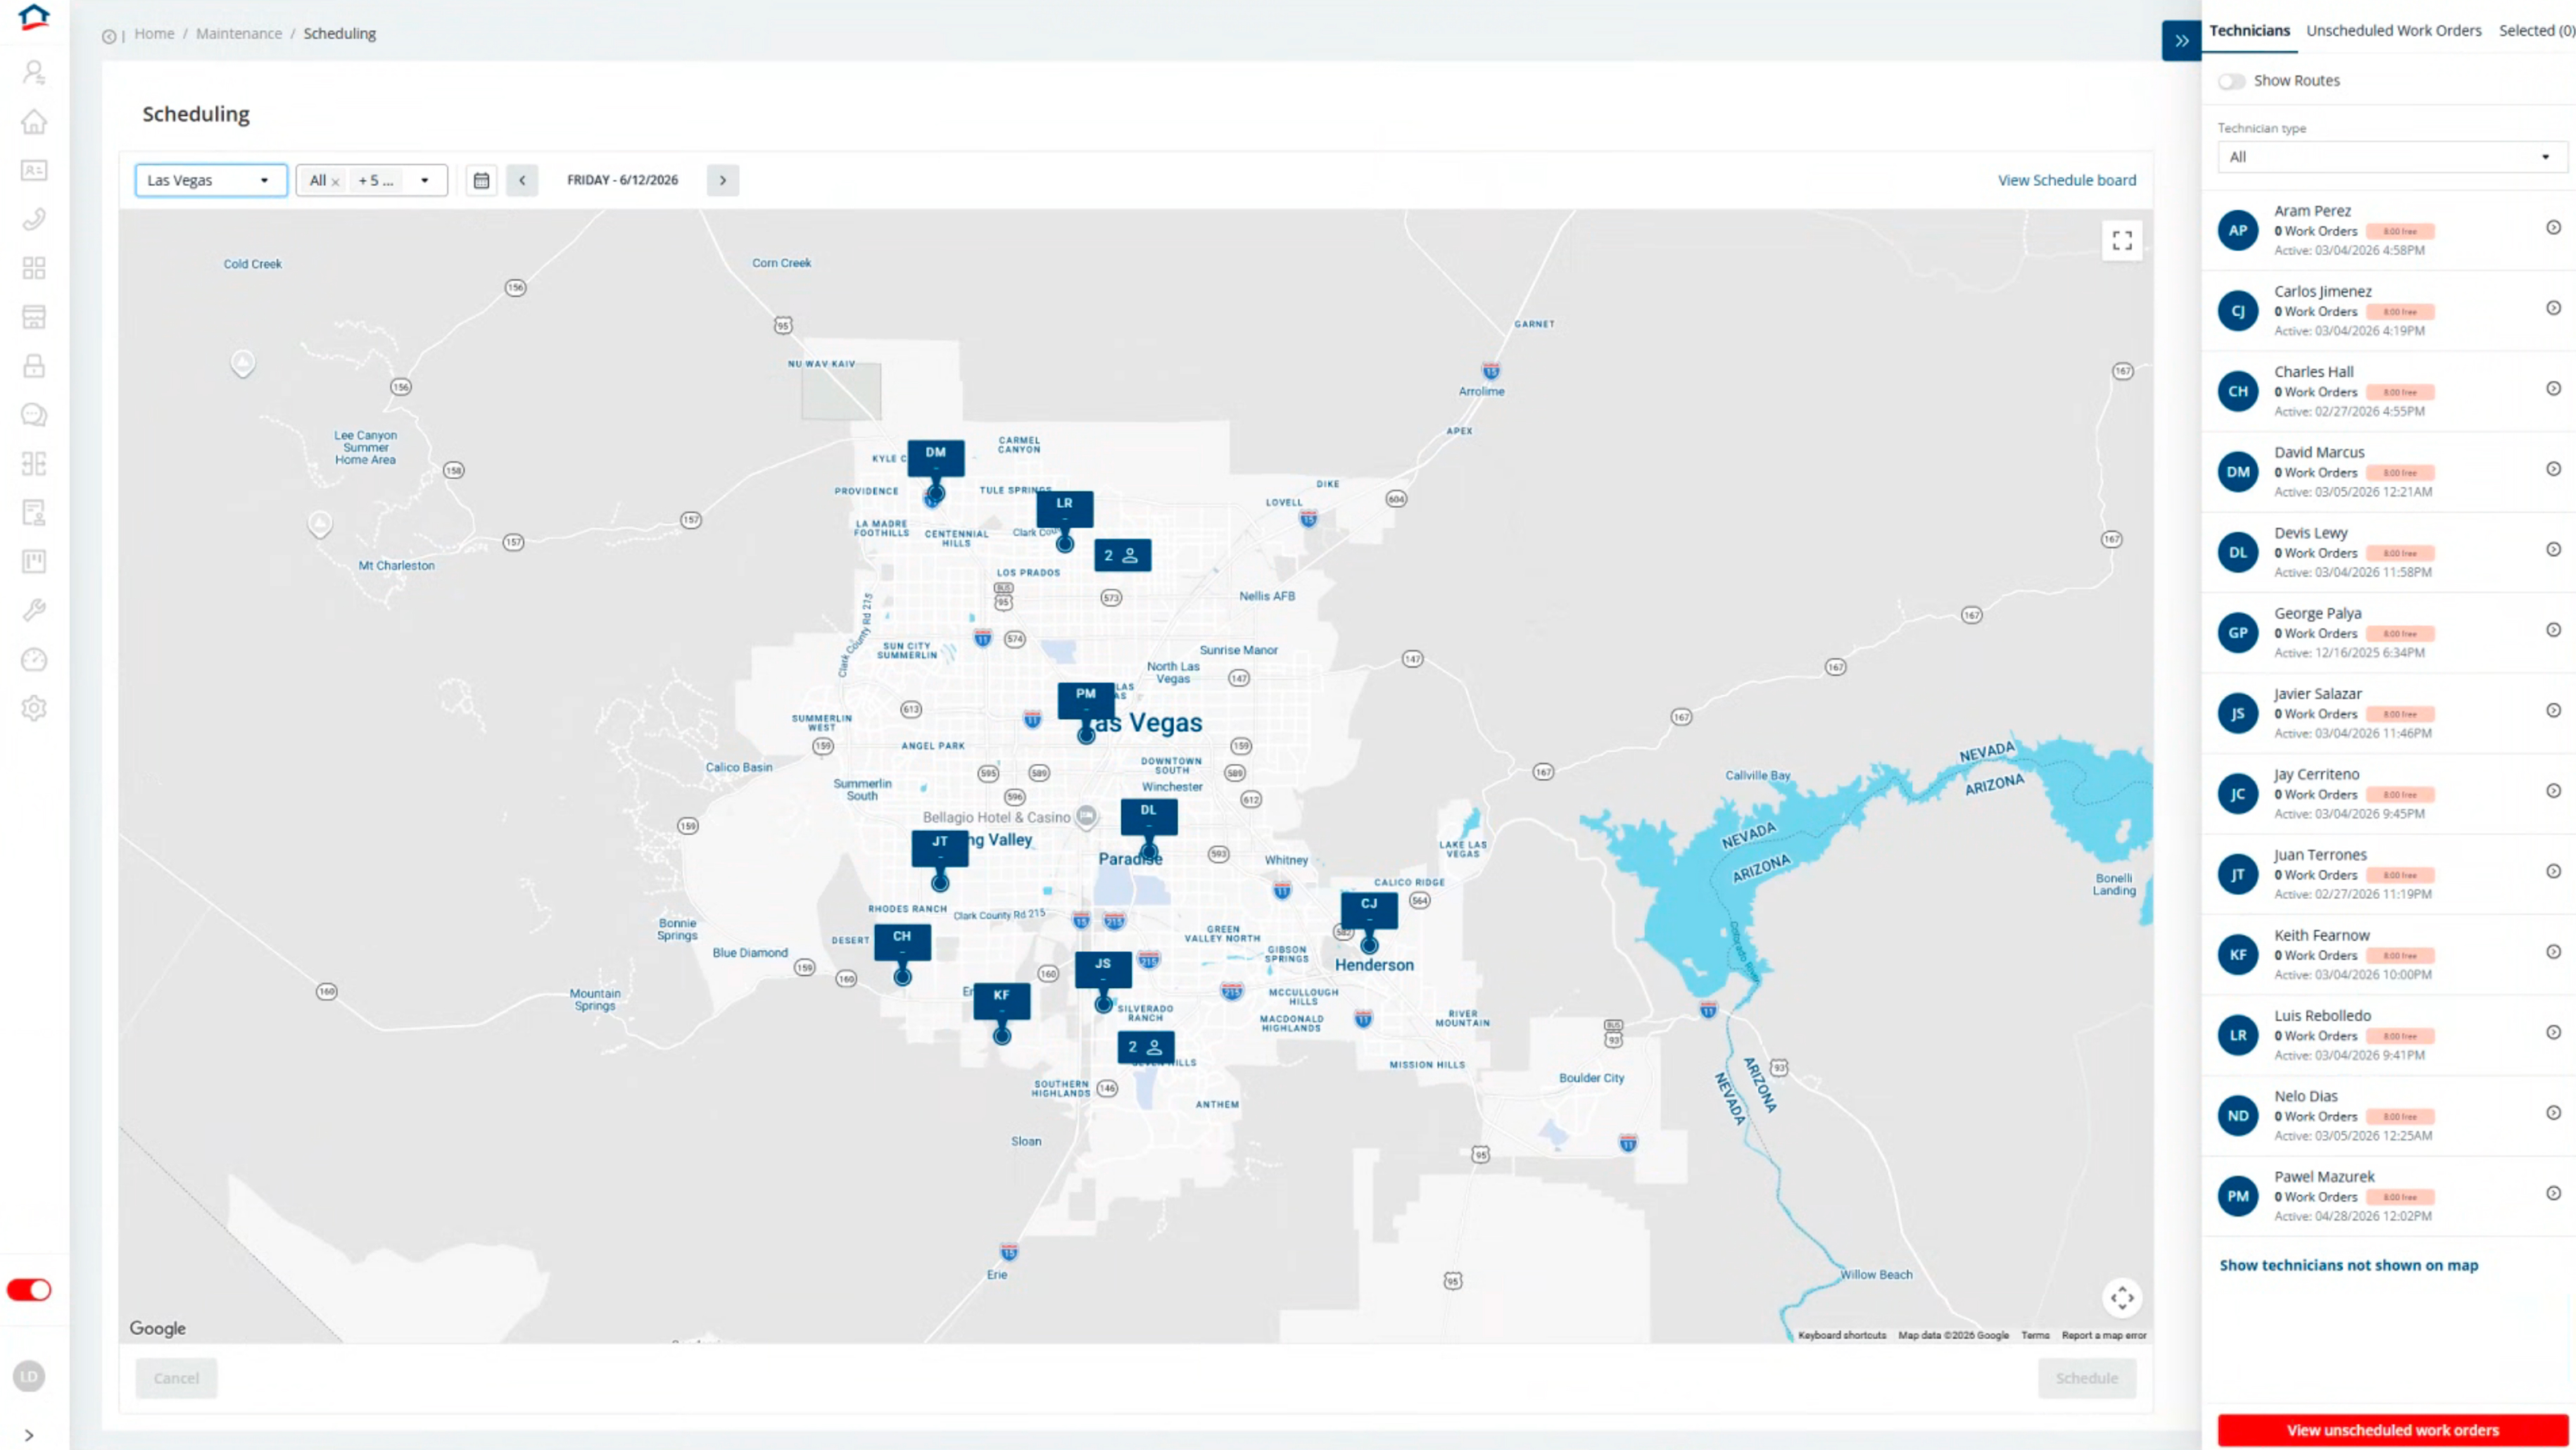Toggle map fullscreen view
This screenshot has height=1450, width=2576.
coord(2122,241)
